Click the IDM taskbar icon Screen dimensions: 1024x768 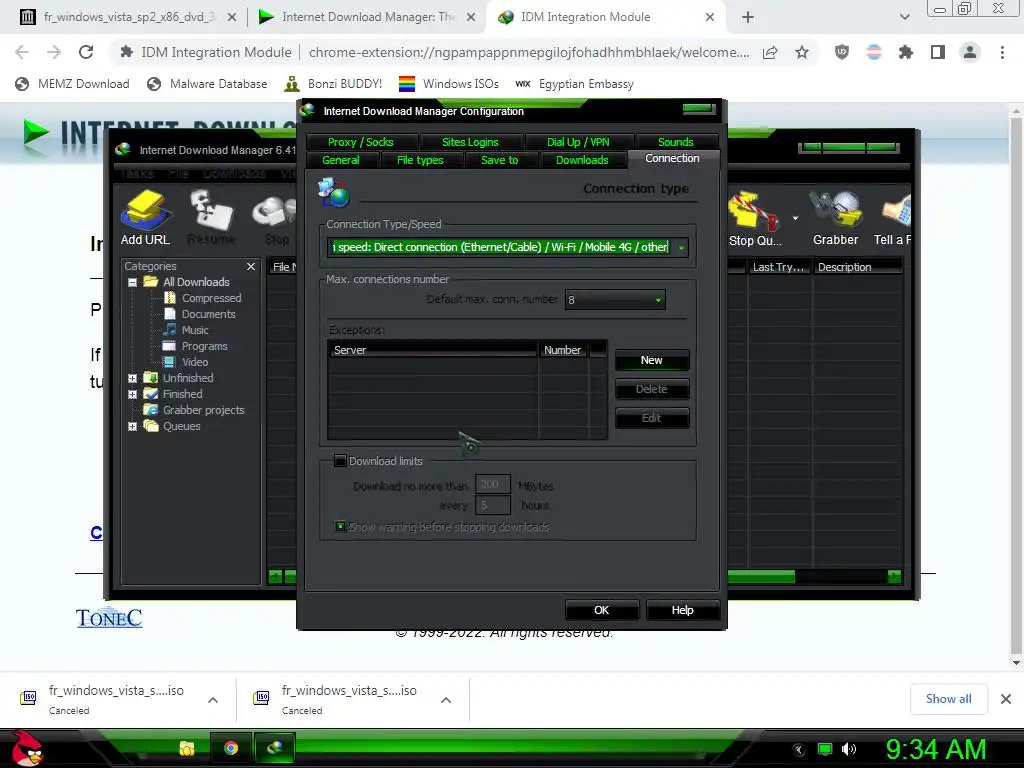tap(275, 748)
